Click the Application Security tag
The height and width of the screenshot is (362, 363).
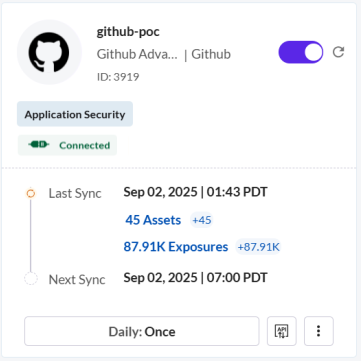pyautogui.click(x=75, y=114)
